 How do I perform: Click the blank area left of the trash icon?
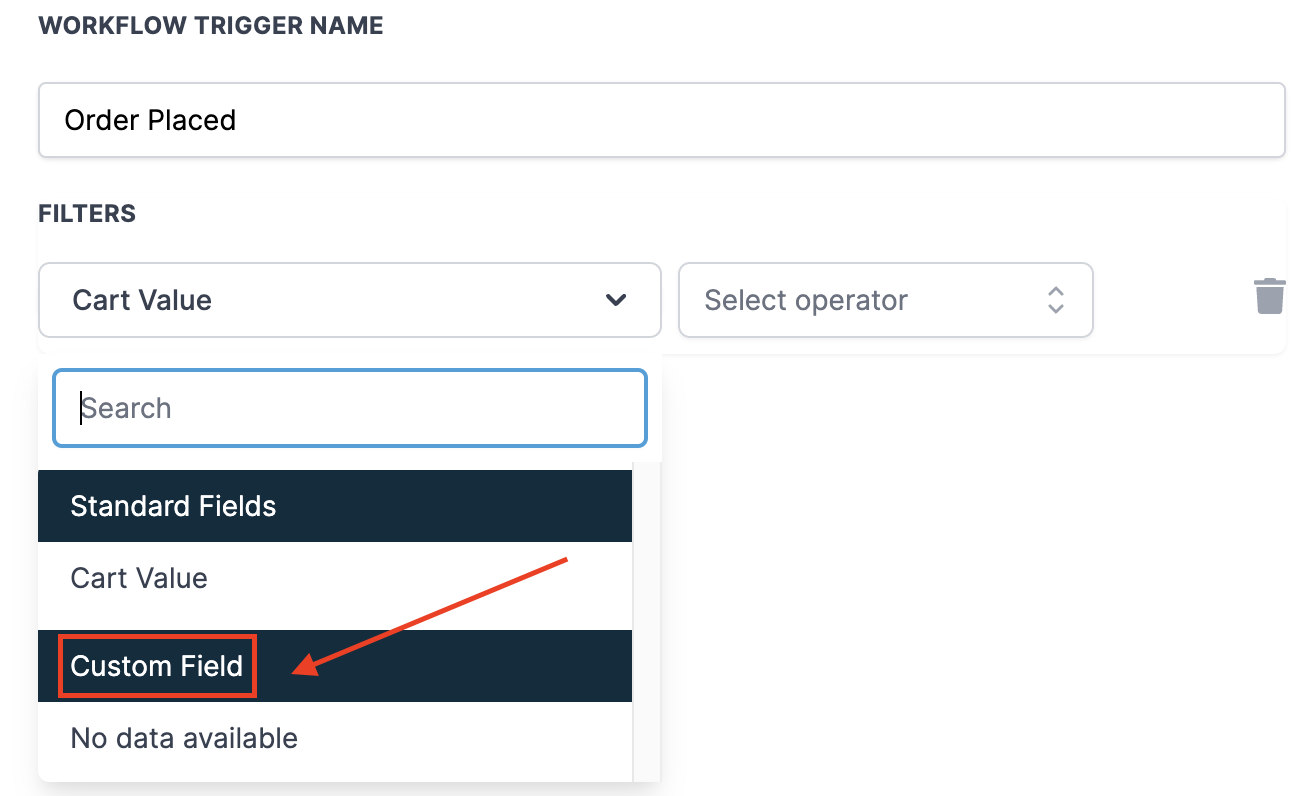pyautogui.click(x=1170, y=300)
